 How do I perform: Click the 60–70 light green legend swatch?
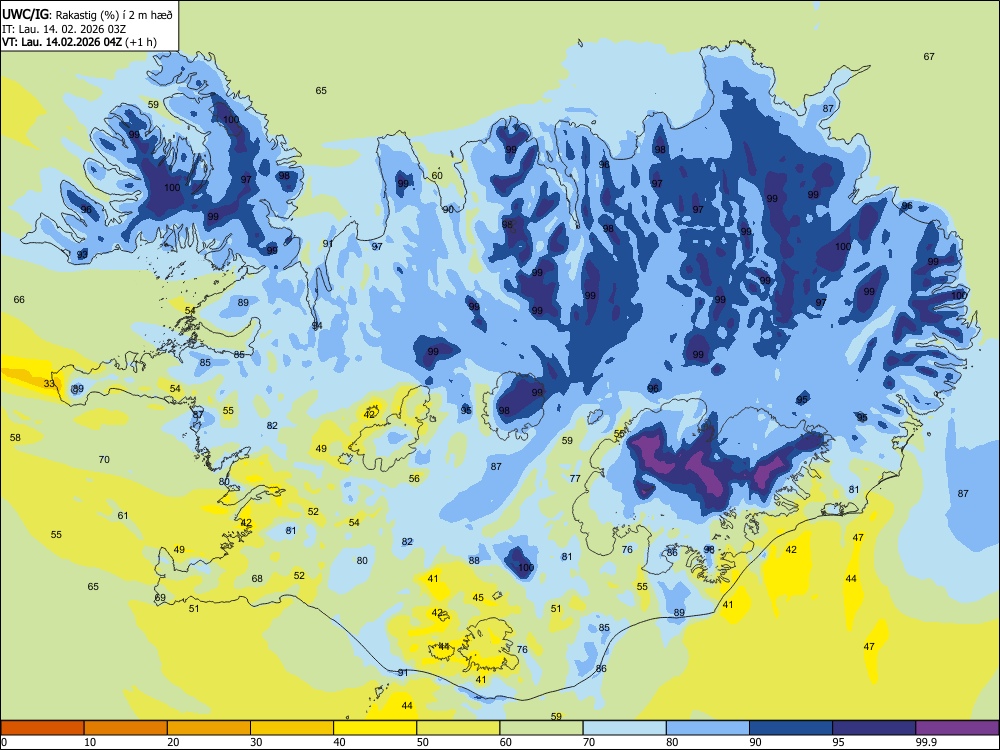(541, 728)
